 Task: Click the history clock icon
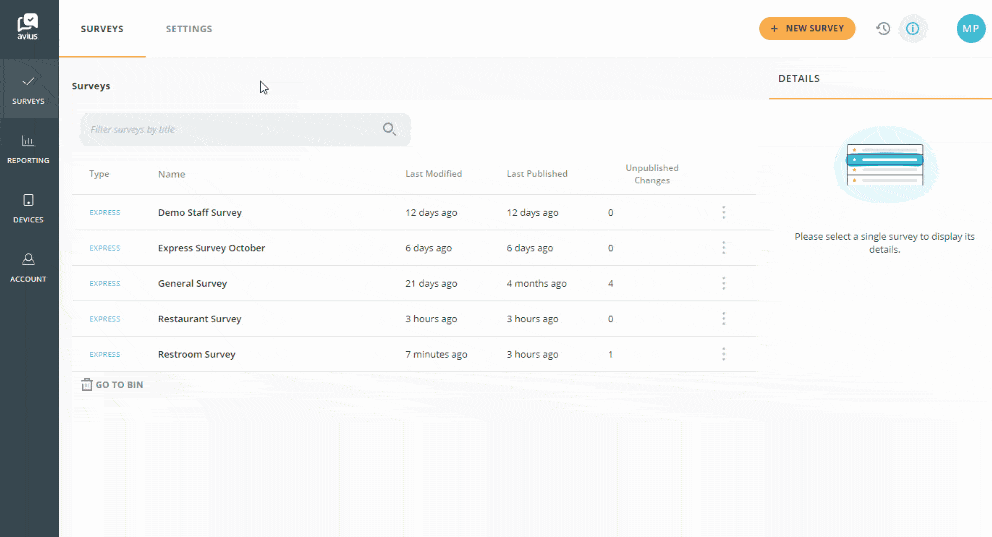[883, 29]
